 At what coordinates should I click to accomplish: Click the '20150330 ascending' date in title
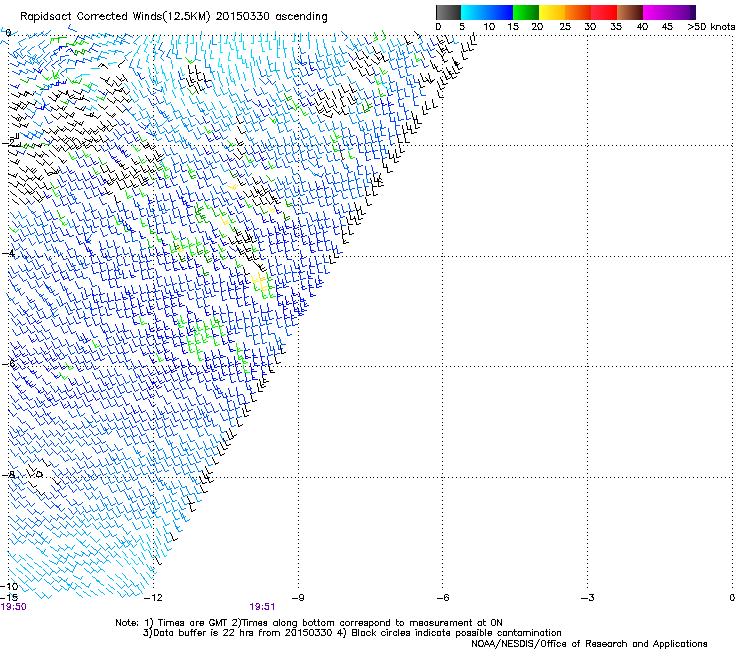click(271, 17)
